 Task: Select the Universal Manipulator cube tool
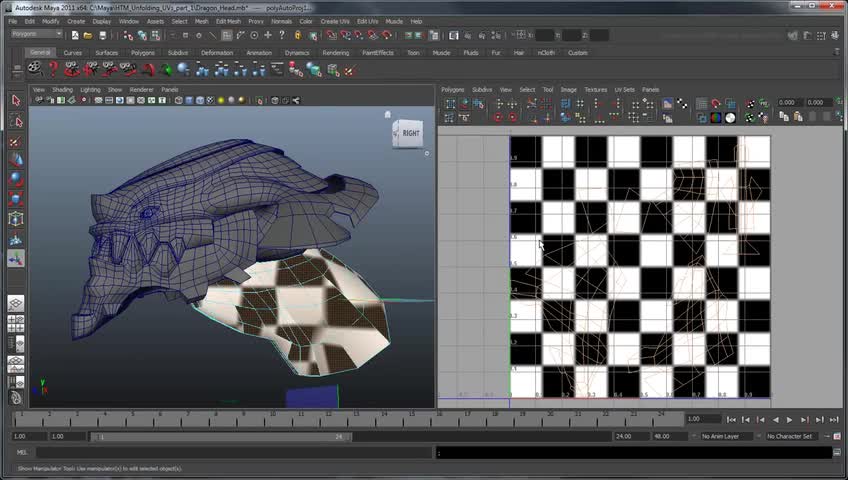point(16,219)
